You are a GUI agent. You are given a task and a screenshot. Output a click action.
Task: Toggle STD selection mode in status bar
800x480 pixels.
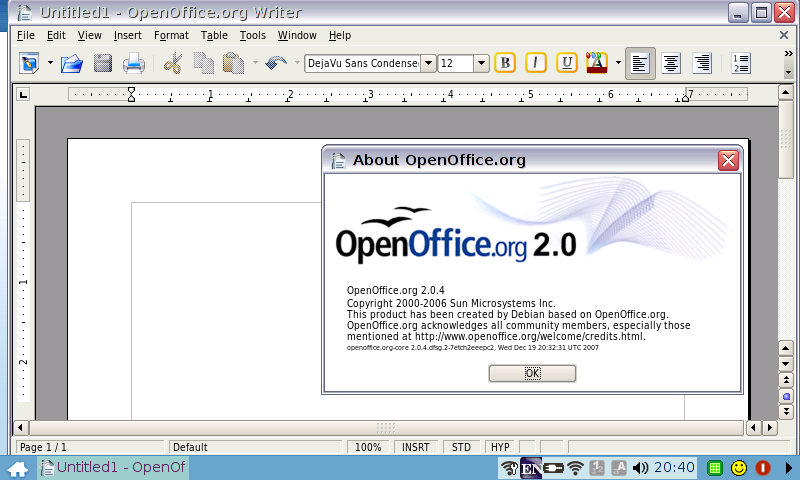[x=461, y=447]
